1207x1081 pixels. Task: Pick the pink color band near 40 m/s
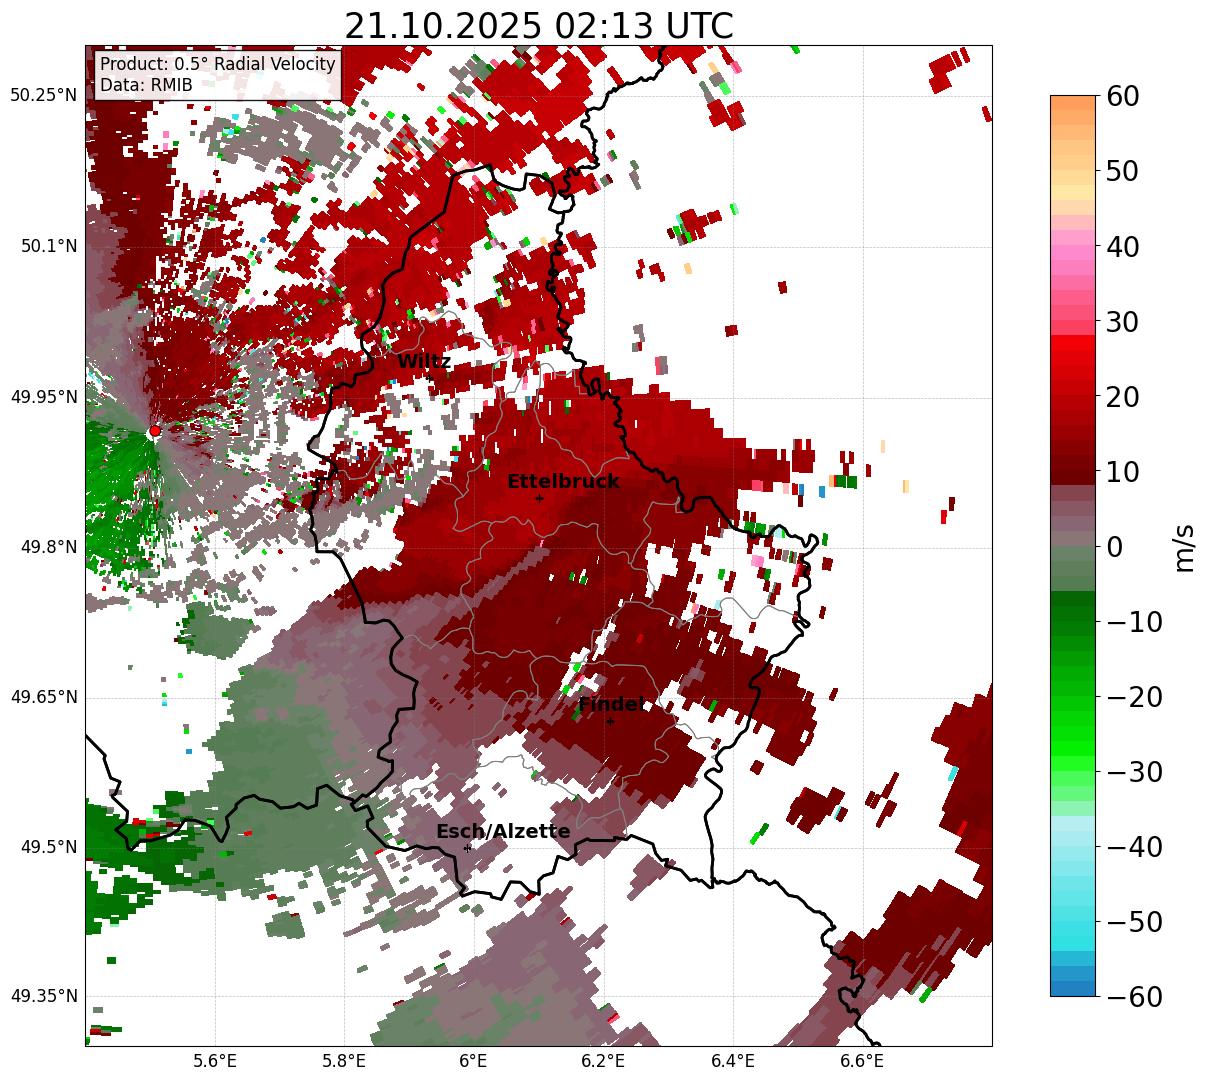(x=1073, y=253)
